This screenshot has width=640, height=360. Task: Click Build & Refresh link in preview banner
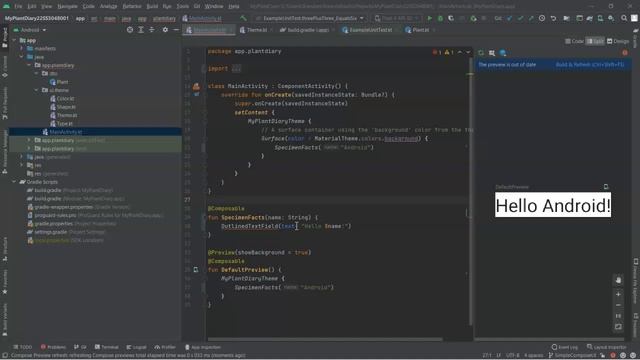click(590, 64)
